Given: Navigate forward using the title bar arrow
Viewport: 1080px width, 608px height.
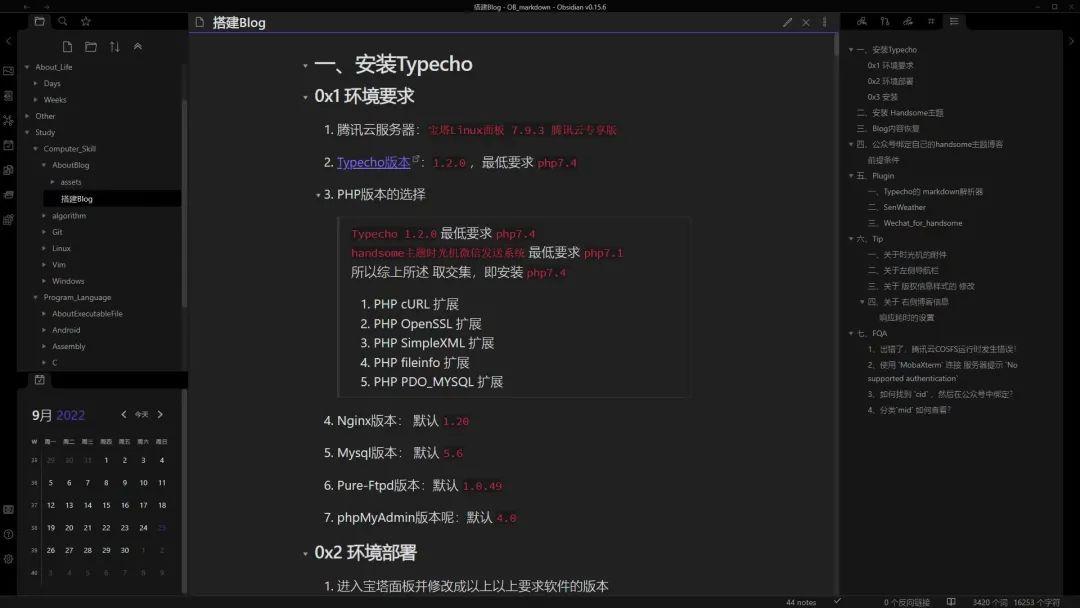Looking at the screenshot, I should pos(46,7).
